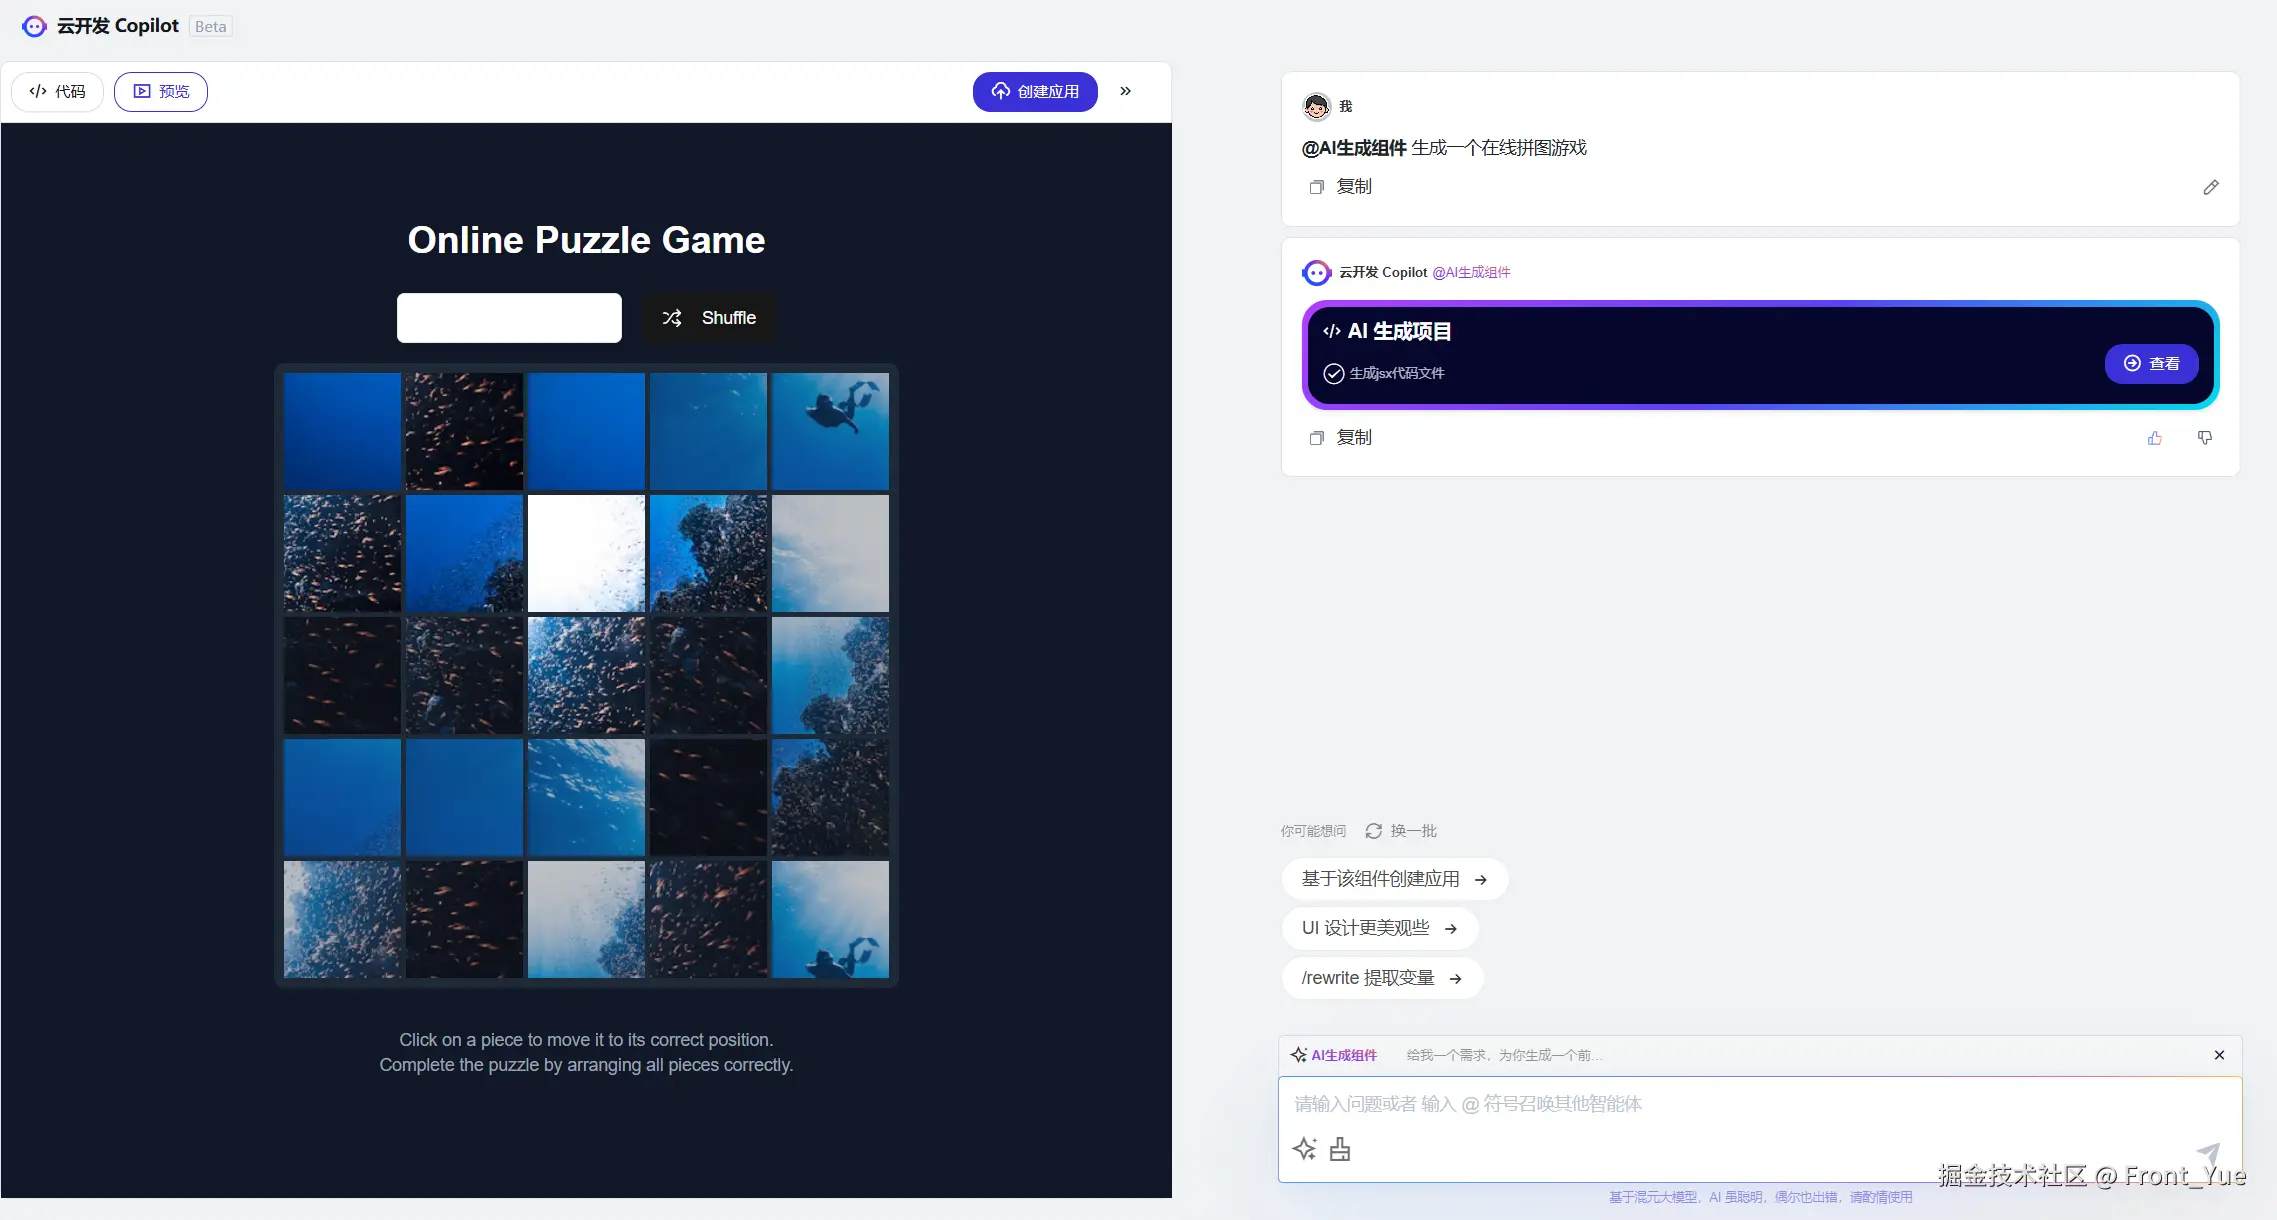Click the send arrow icon

click(2207, 1153)
